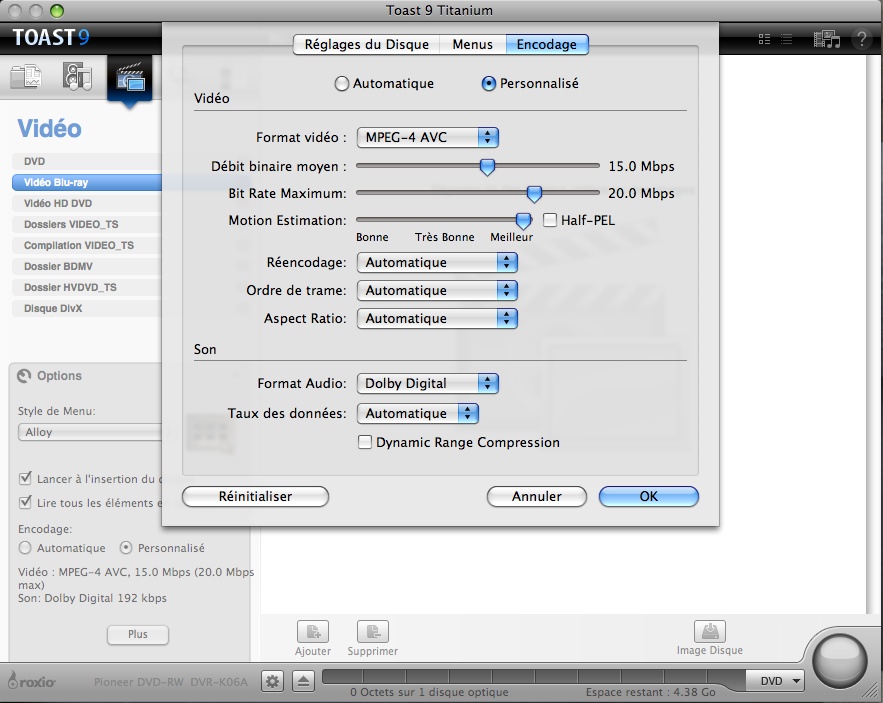
Task: Switch to list view layout
Action: pyautogui.click(x=787, y=39)
